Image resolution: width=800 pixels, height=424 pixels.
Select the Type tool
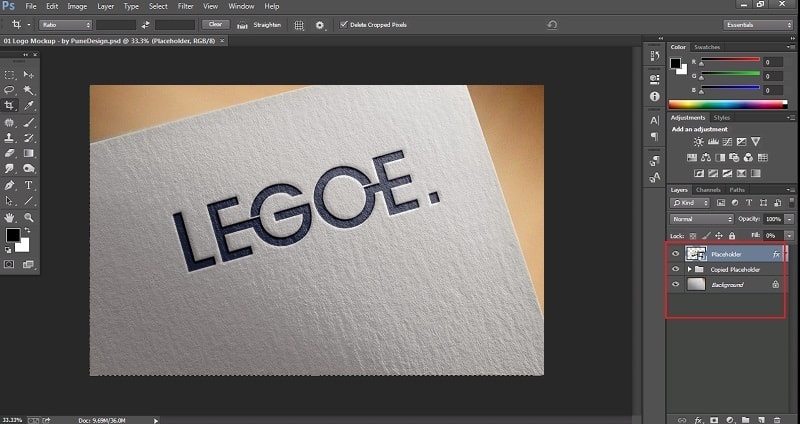click(x=29, y=185)
